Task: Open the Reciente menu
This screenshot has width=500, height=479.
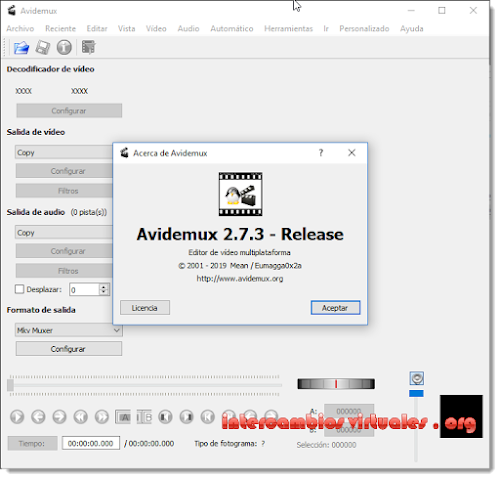Action: coord(60,29)
